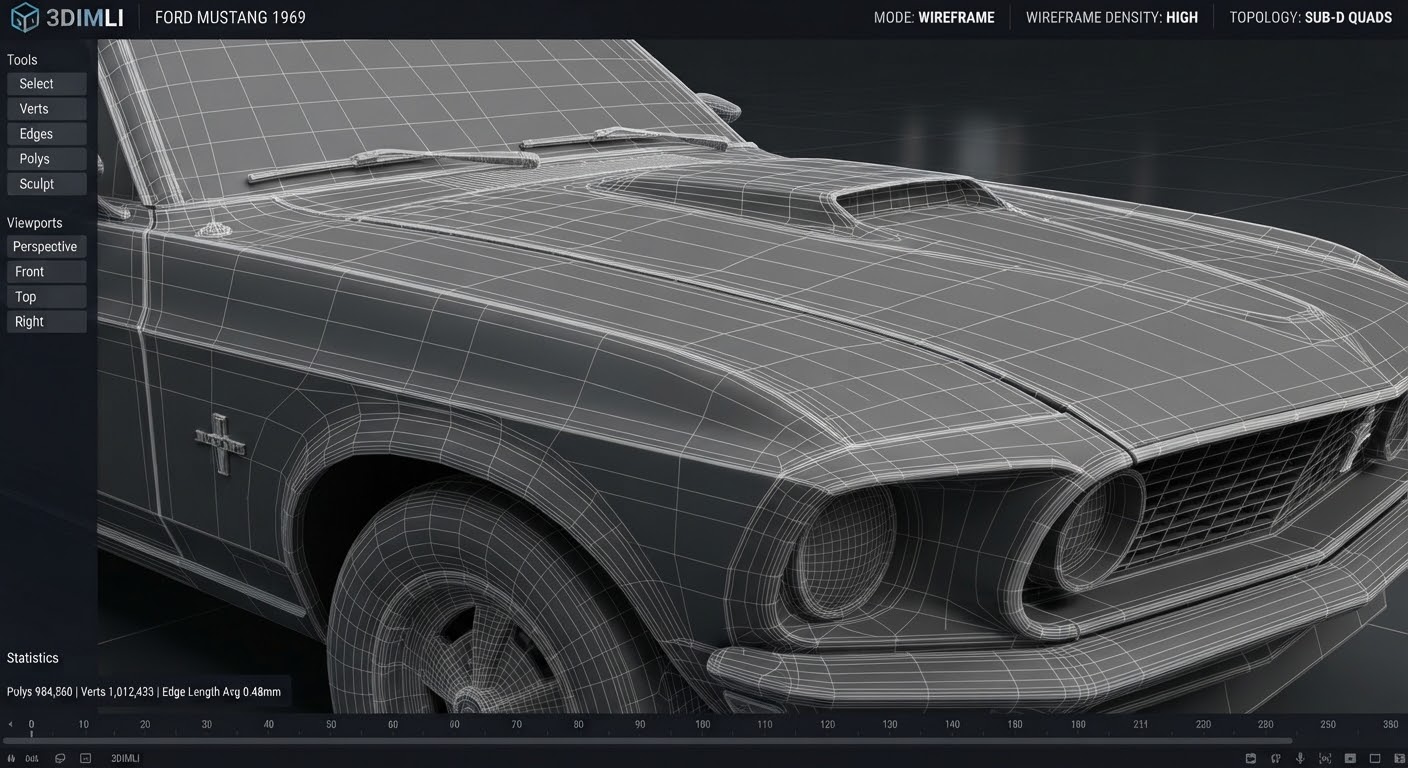Viewport: 1408px width, 768px height.
Task: Jump to frame 100 on the timeline
Action: [x=703, y=724]
